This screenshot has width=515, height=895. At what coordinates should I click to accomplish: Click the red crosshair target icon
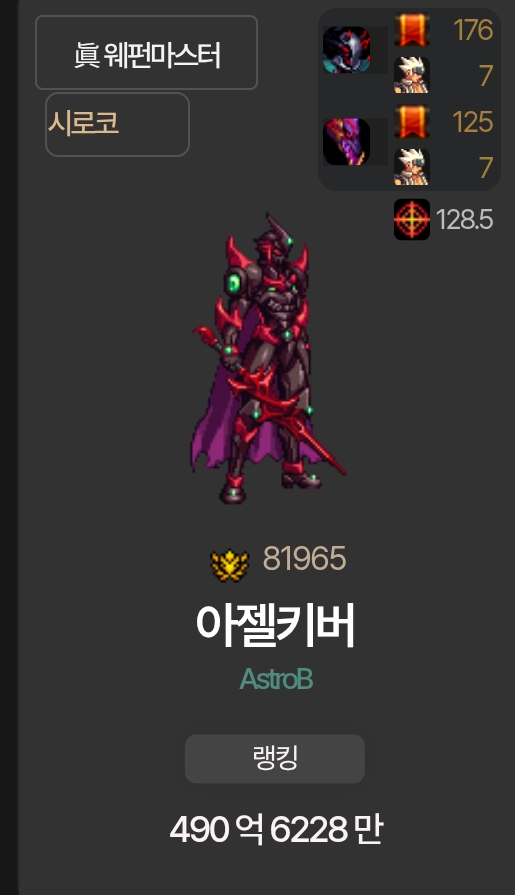(x=412, y=219)
